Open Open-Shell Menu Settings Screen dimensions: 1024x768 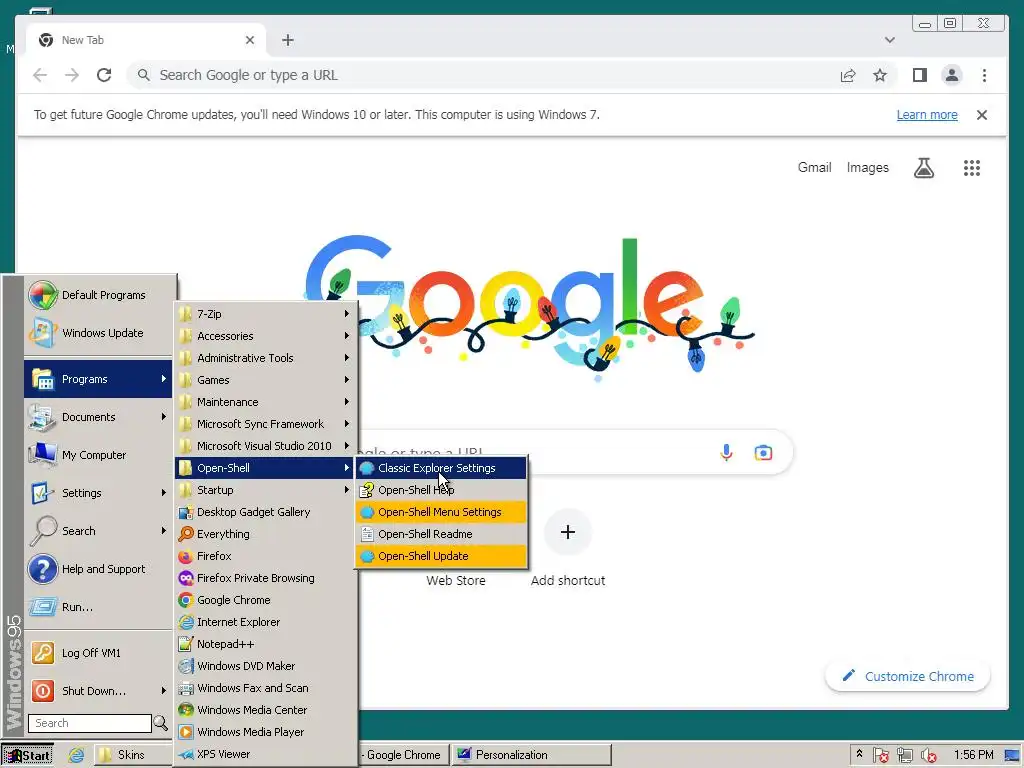(441, 511)
